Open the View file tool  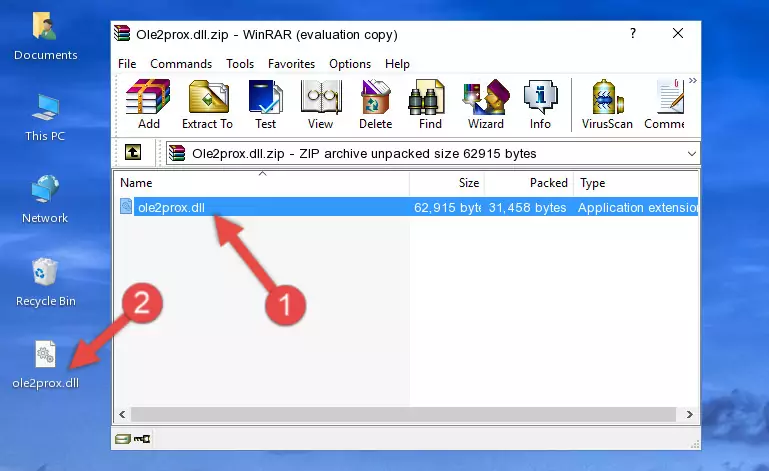click(x=321, y=105)
